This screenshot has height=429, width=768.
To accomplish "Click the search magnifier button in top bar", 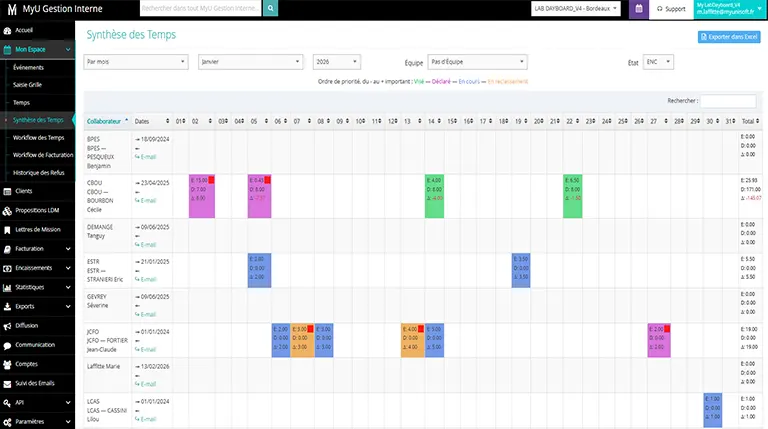I will [x=270, y=8].
